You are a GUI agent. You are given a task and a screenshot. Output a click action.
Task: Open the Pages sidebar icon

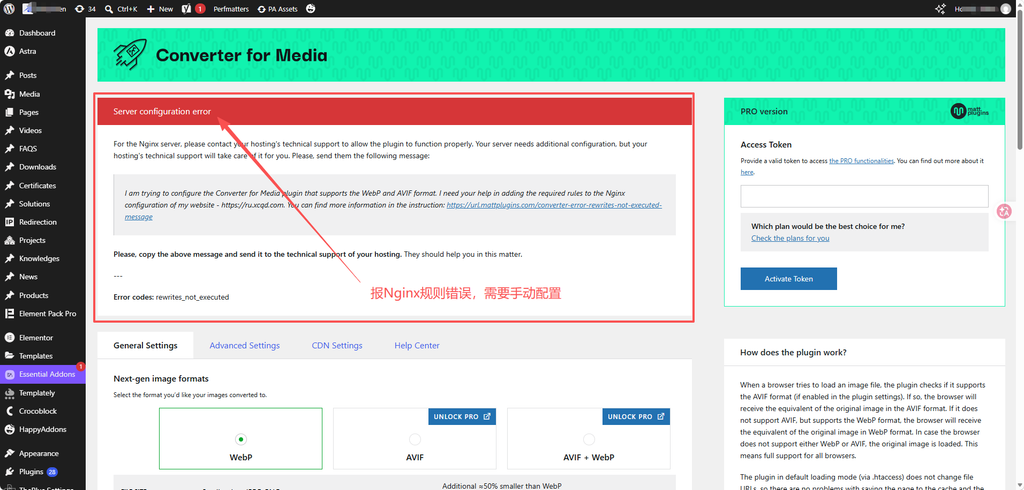coord(9,112)
